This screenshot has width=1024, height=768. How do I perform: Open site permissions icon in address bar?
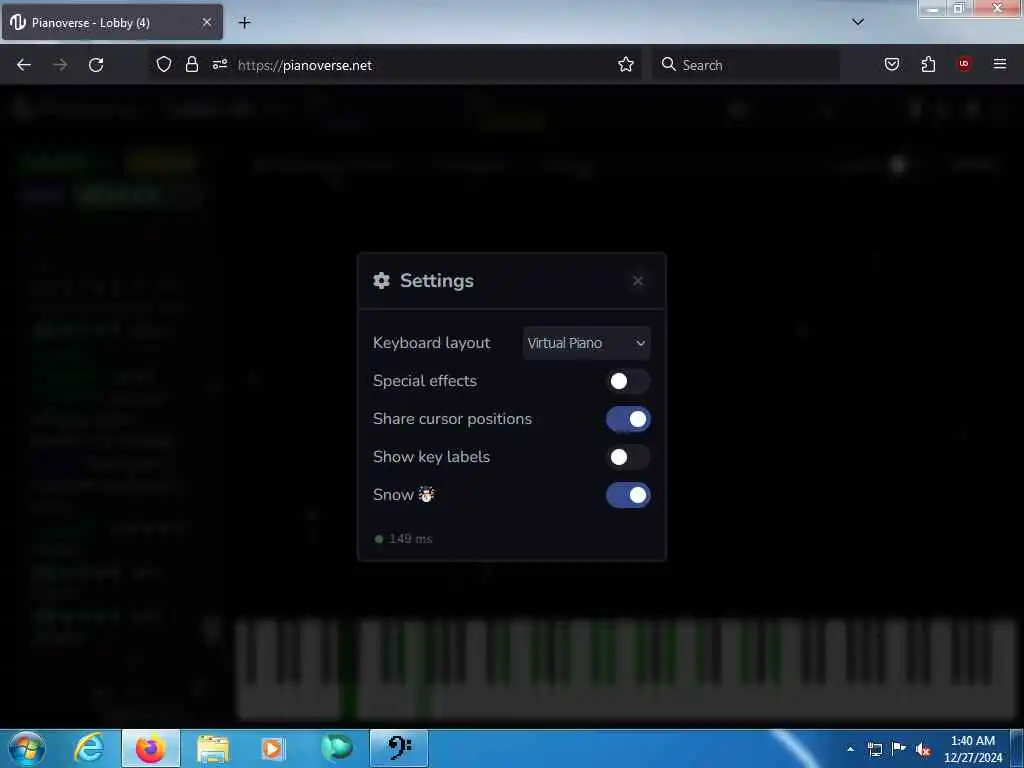pos(219,64)
